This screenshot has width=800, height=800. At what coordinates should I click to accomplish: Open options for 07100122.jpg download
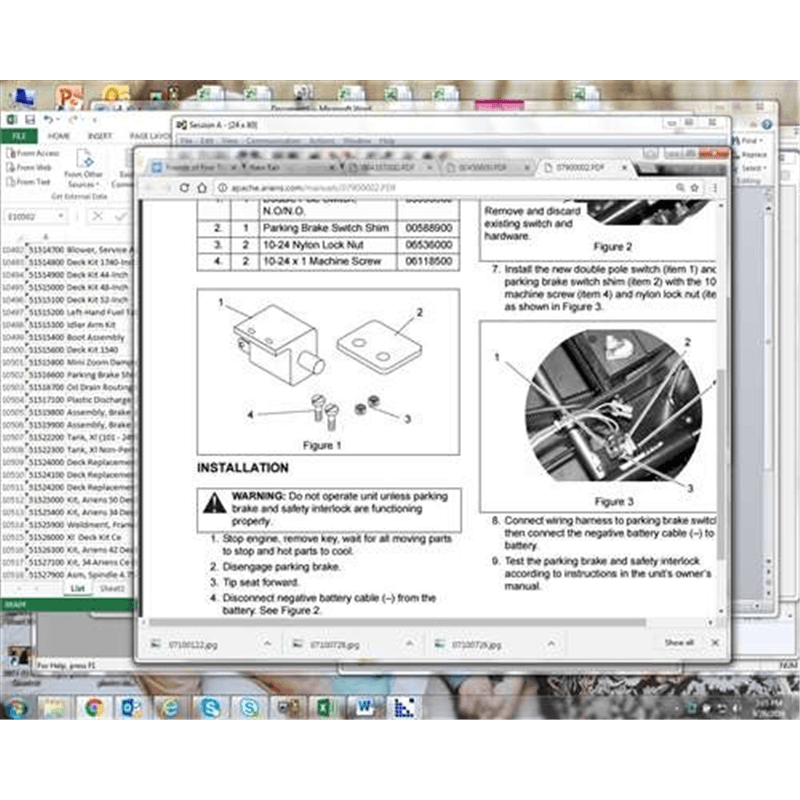(267, 644)
